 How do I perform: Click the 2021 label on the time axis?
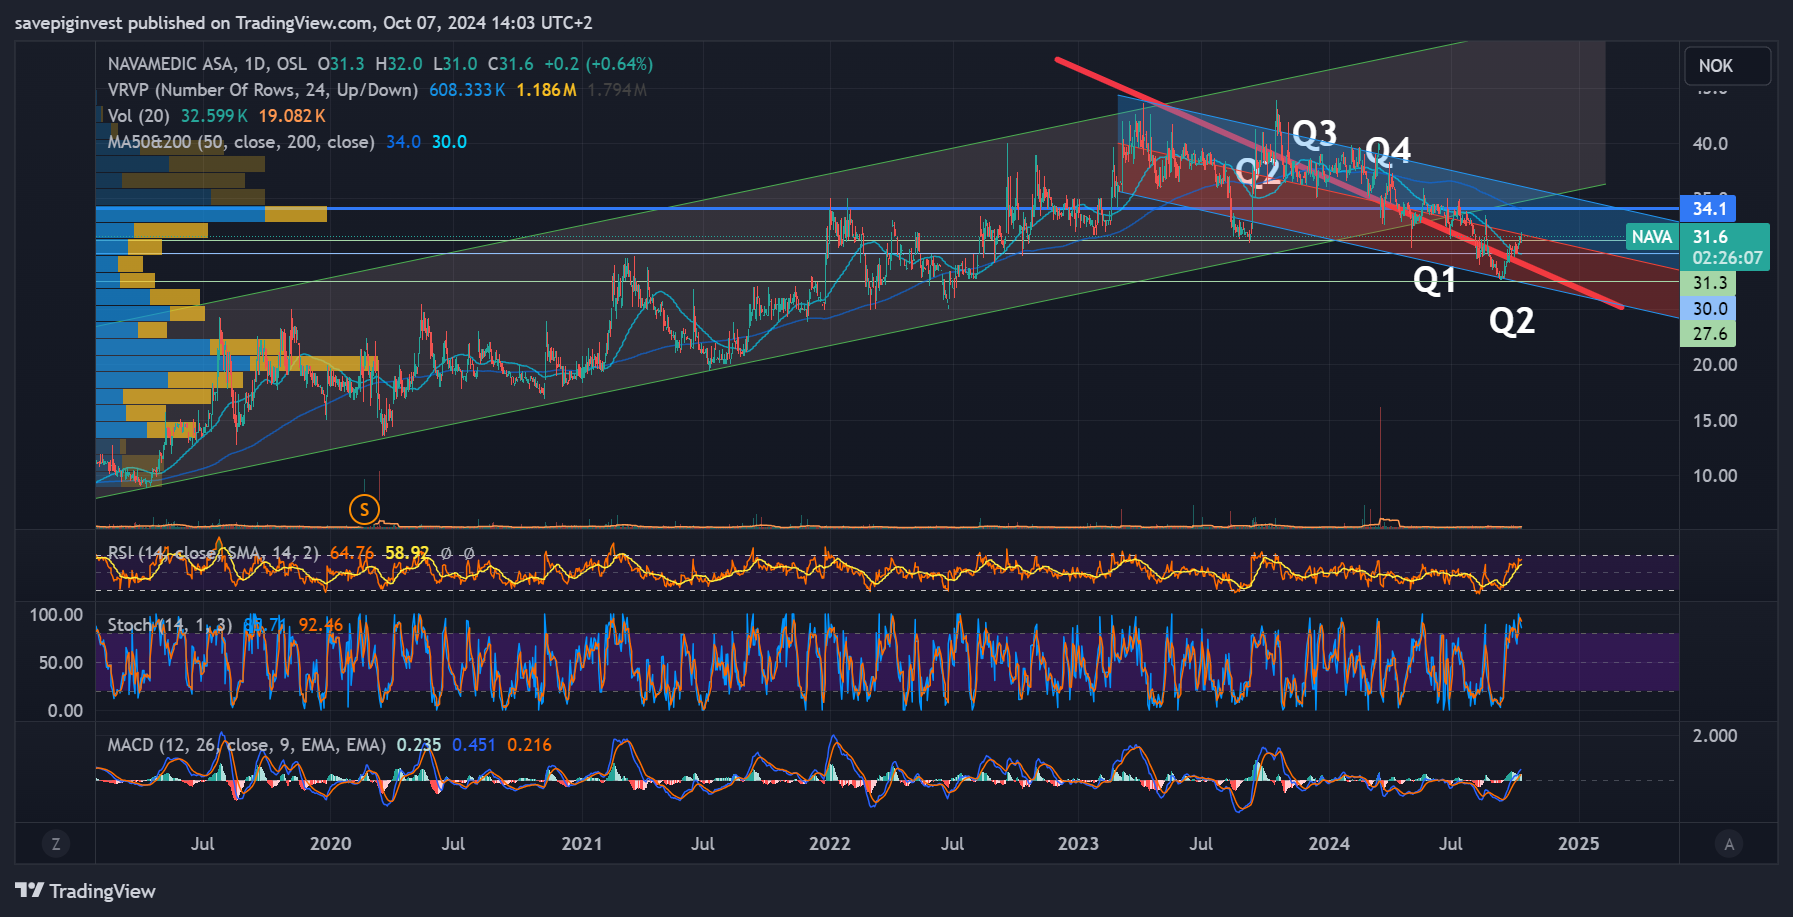(x=582, y=844)
